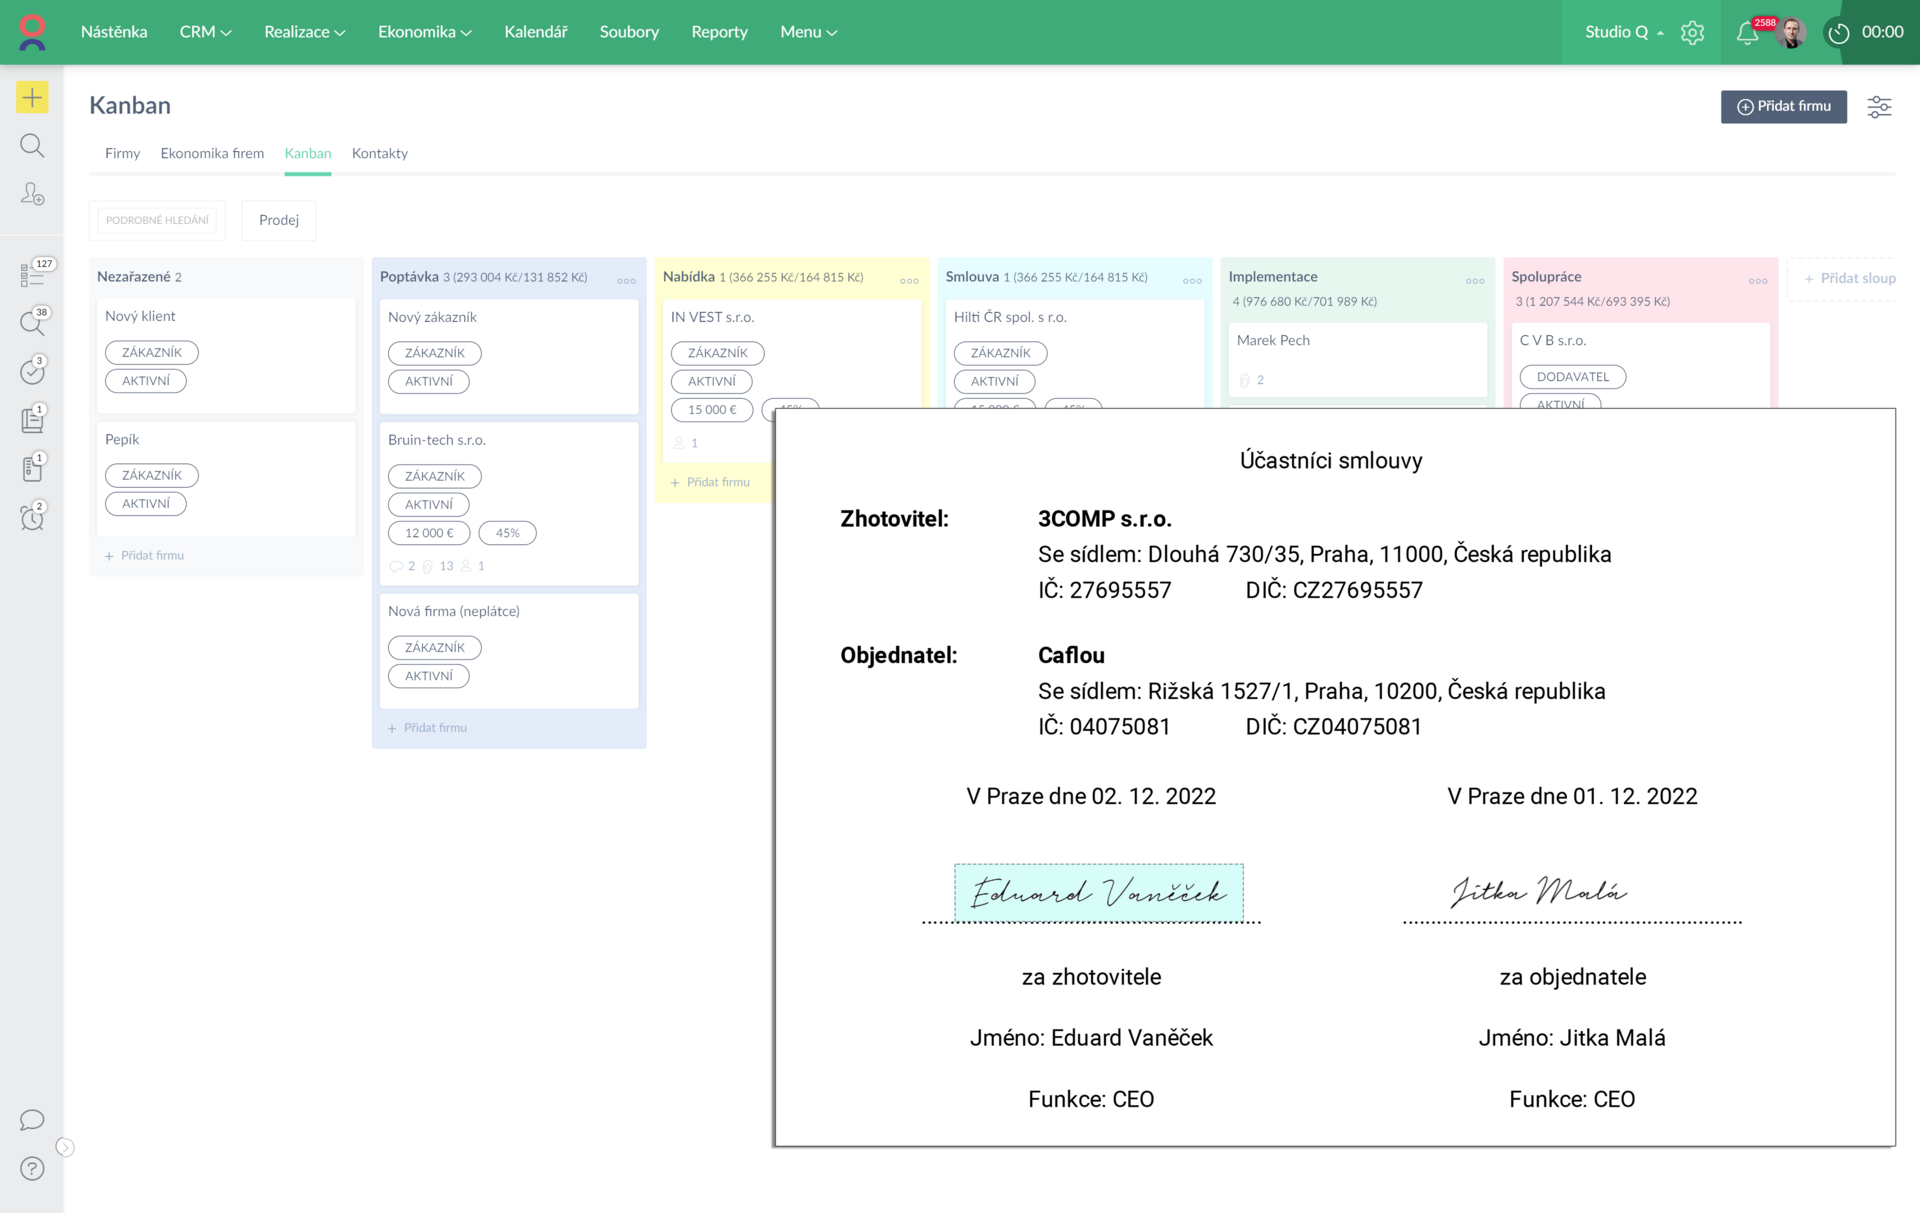The width and height of the screenshot is (1920, 1213).
Task: Expand the Ekonomika dropdown menu
Action: pos(424,32)
